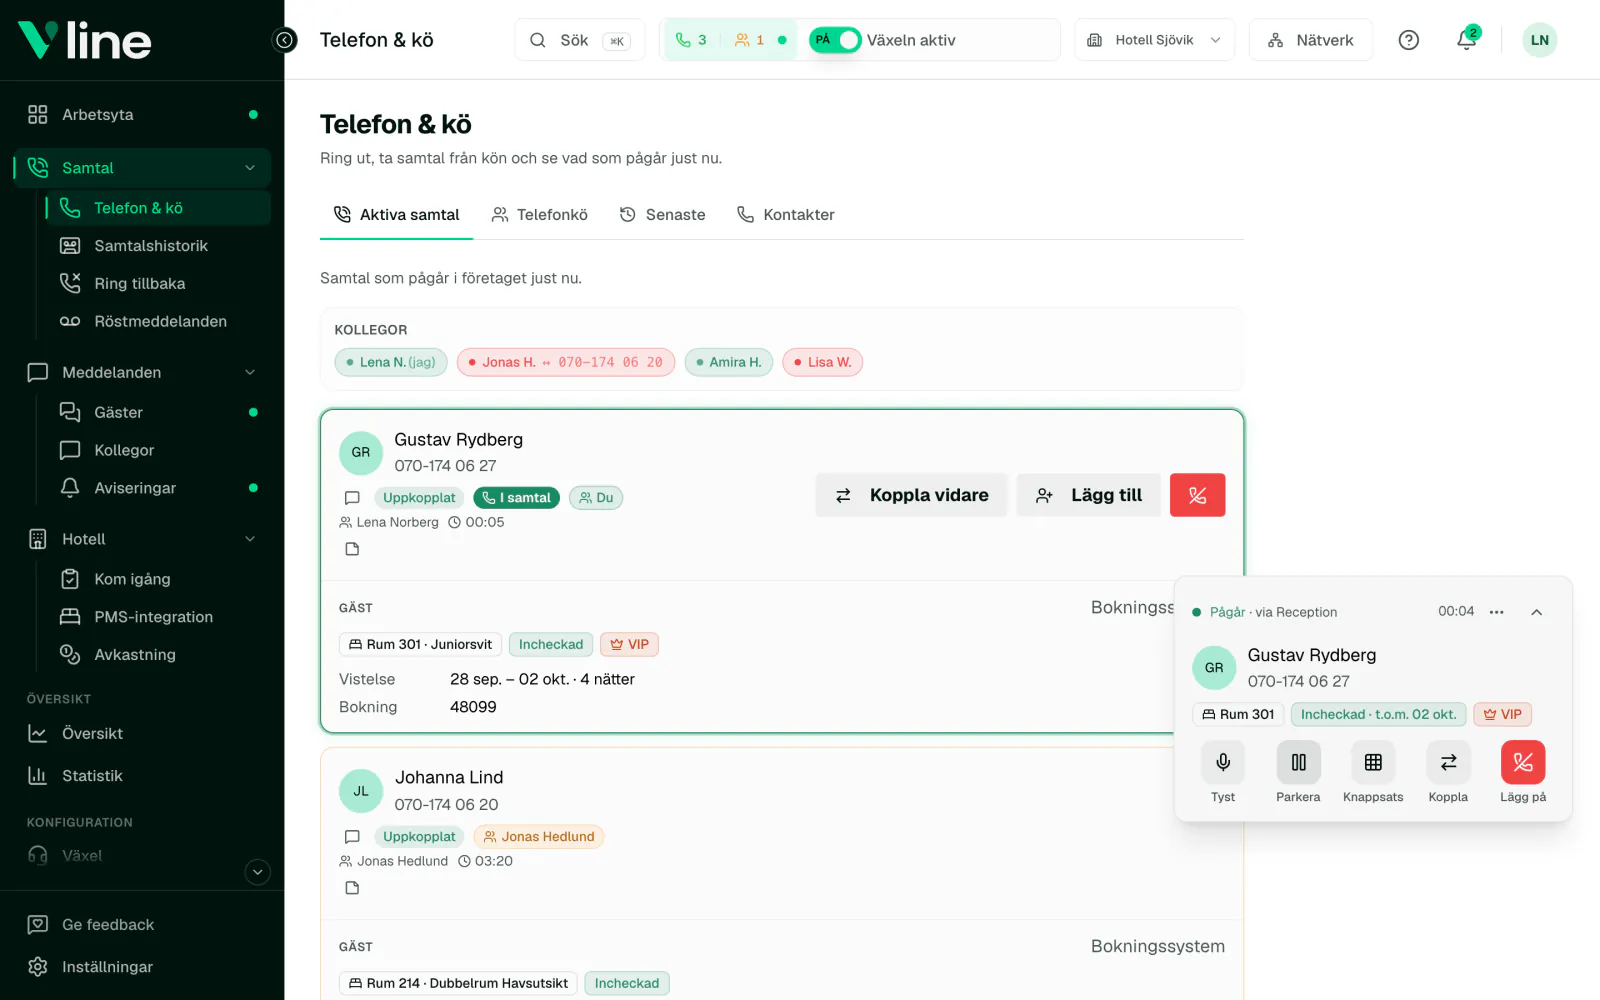This screenshot has width=1600, height=1000.
Task: Toggle the Växeln aktiv switch
Action: tap(835, 40)
